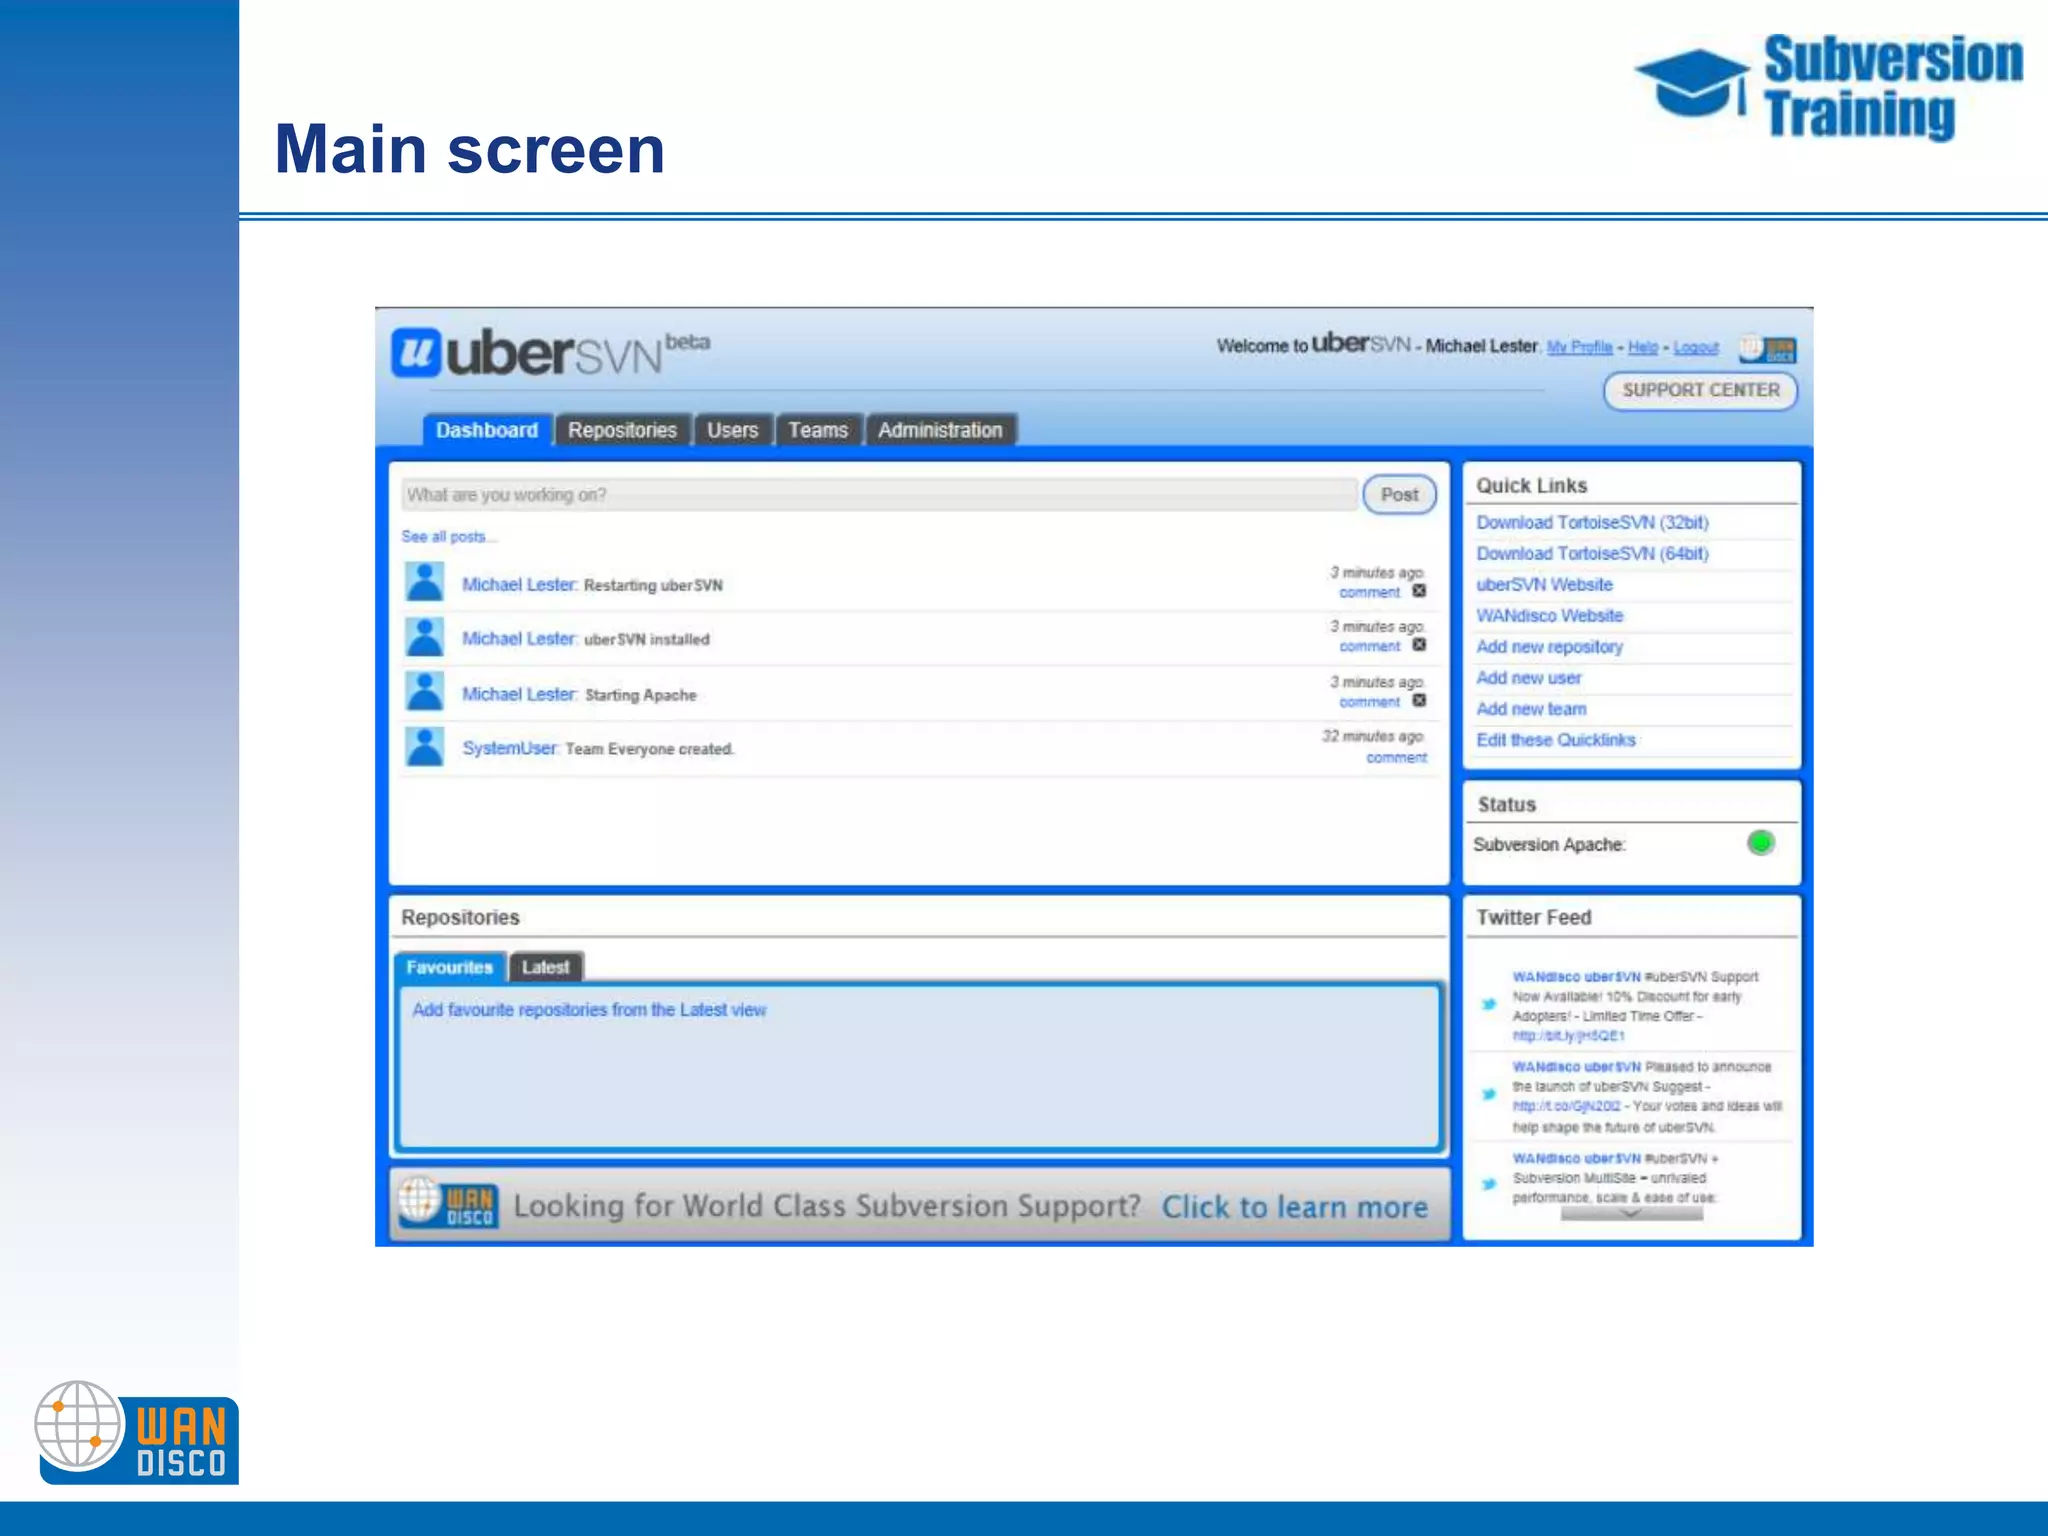Click the first tweet's Twitter bird icon
The height and width of the screenshot is (1536, 2048).
1489,1004
